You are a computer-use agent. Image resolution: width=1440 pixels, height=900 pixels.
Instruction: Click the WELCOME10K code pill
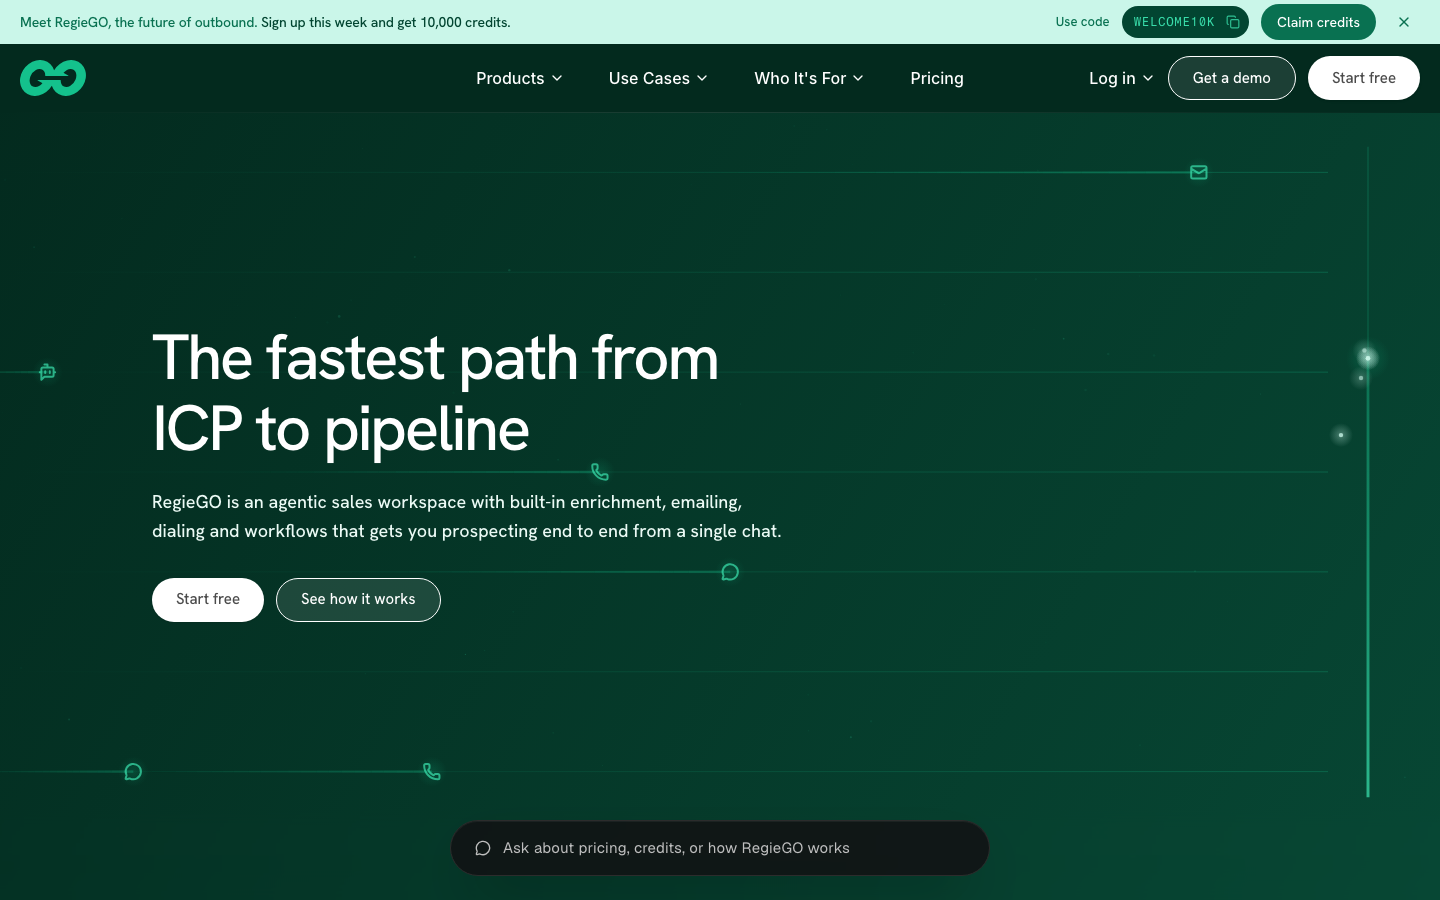coord(1185,22)
